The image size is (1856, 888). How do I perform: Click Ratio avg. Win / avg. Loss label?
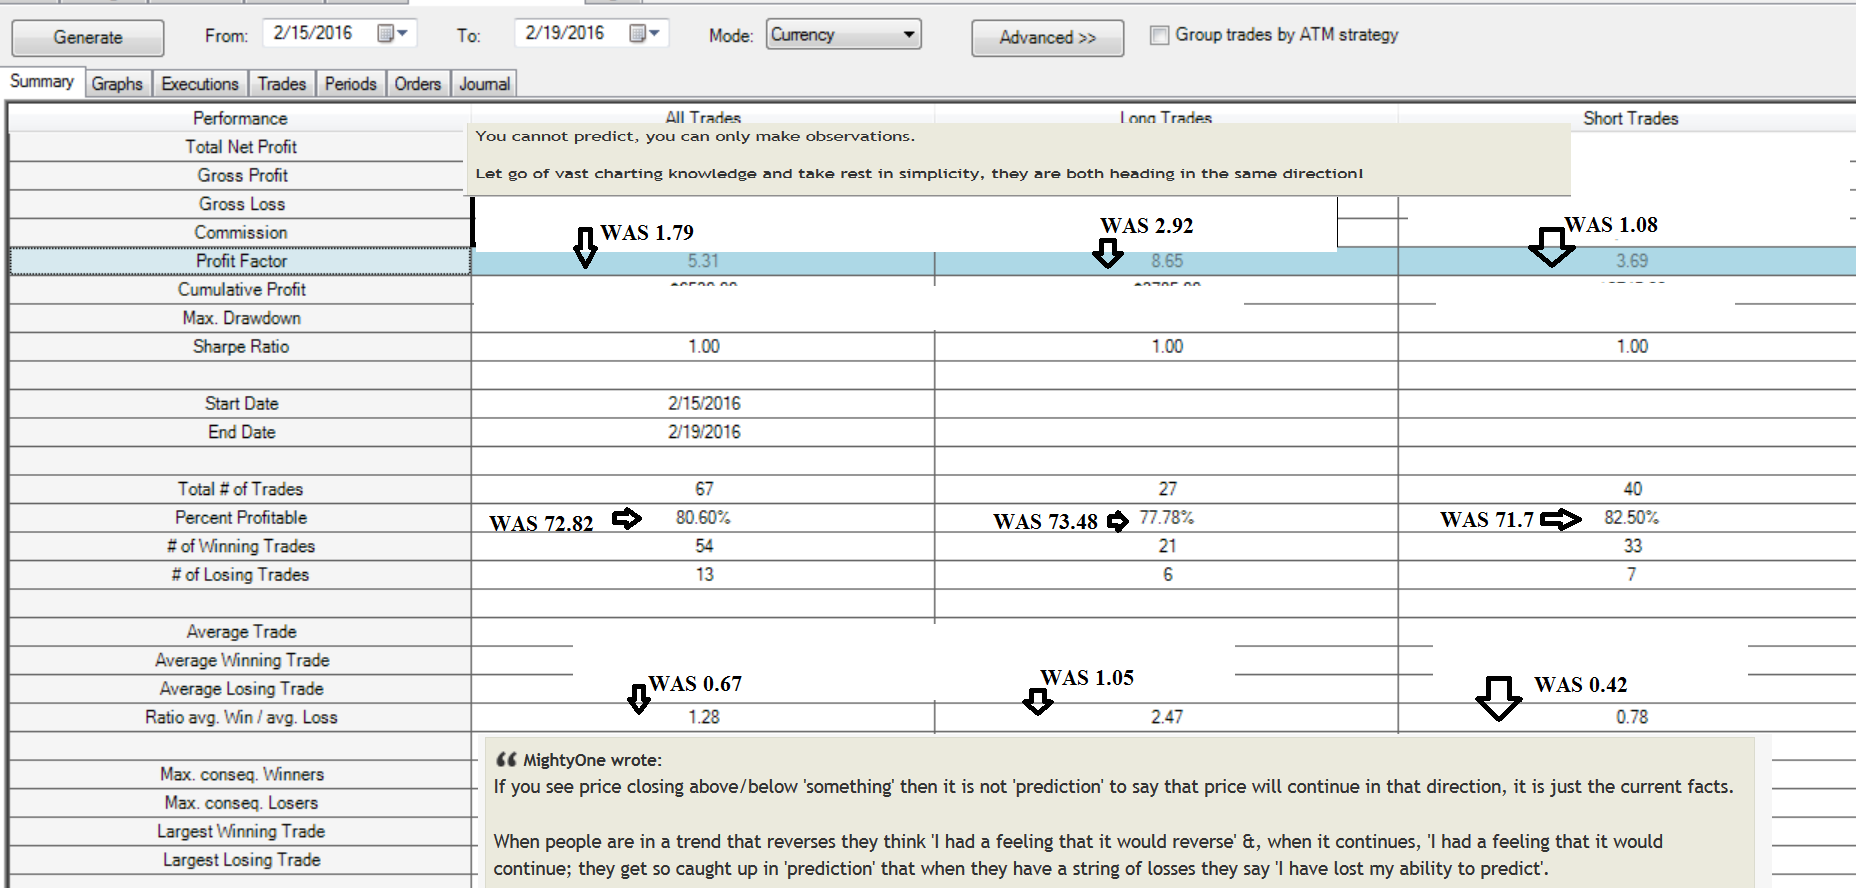pyautogui.click(x=241, y=717)
